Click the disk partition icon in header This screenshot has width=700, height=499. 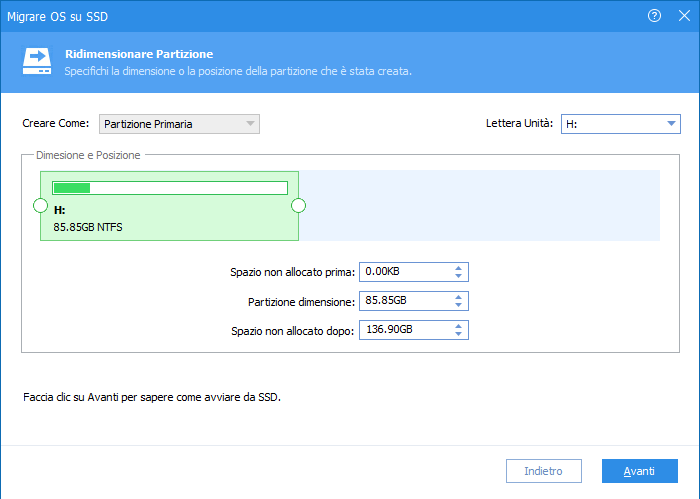pos(37,62)
